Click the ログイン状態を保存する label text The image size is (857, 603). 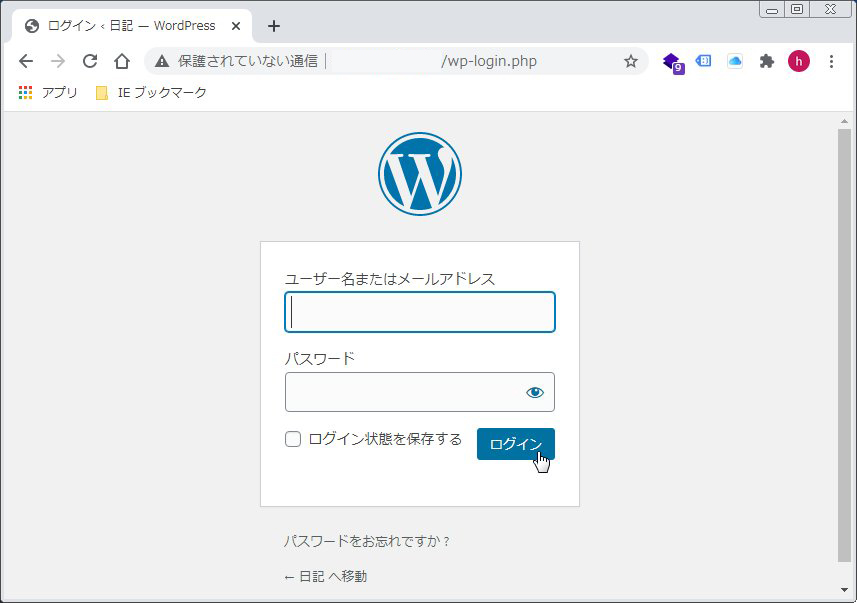click(385, 439)
